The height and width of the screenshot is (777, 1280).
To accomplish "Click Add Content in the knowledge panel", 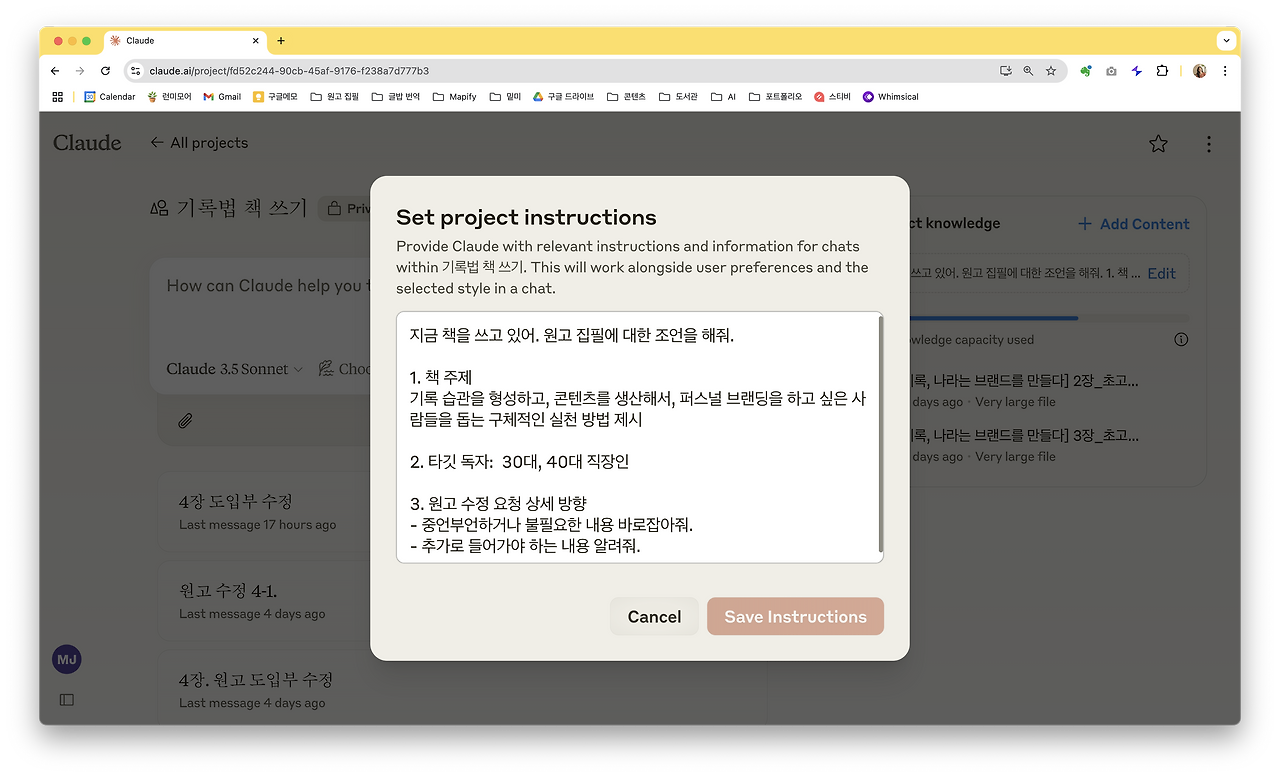I will (1132, 223).
